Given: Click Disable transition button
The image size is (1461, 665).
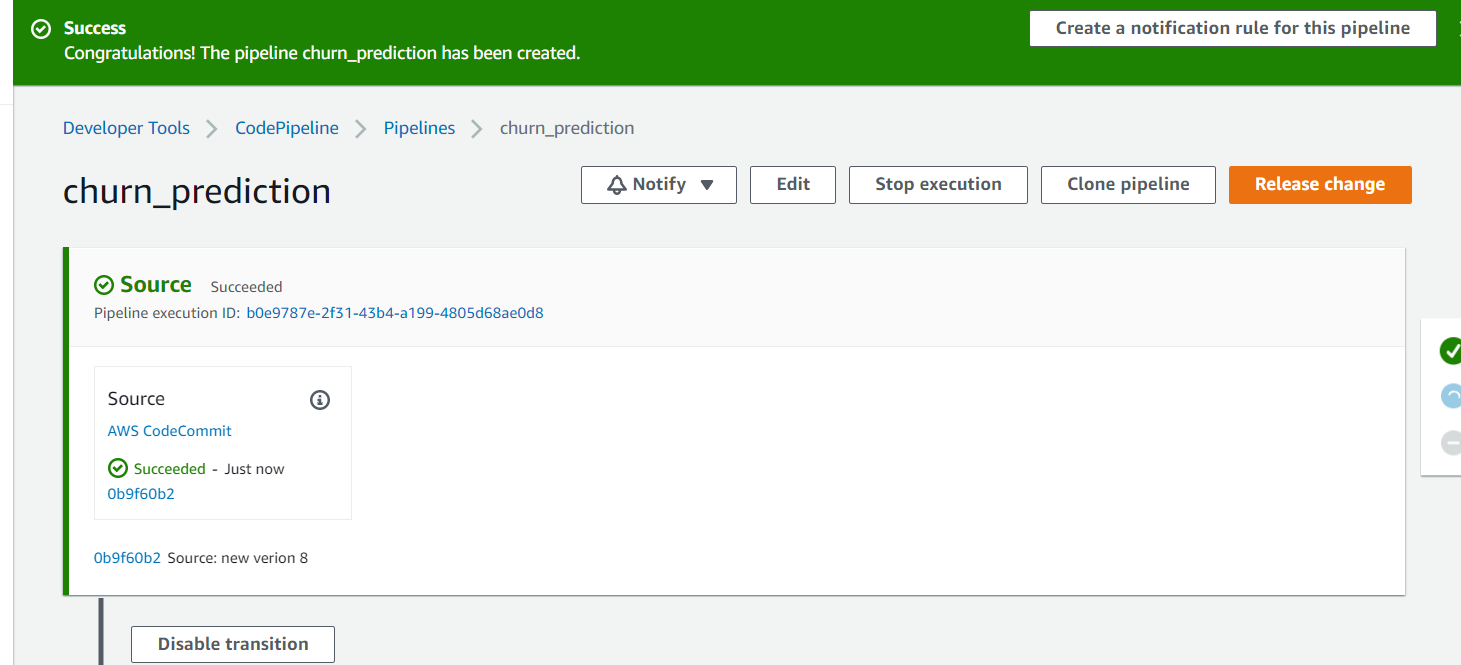Looking at the screenshot, I should point(233,644).
